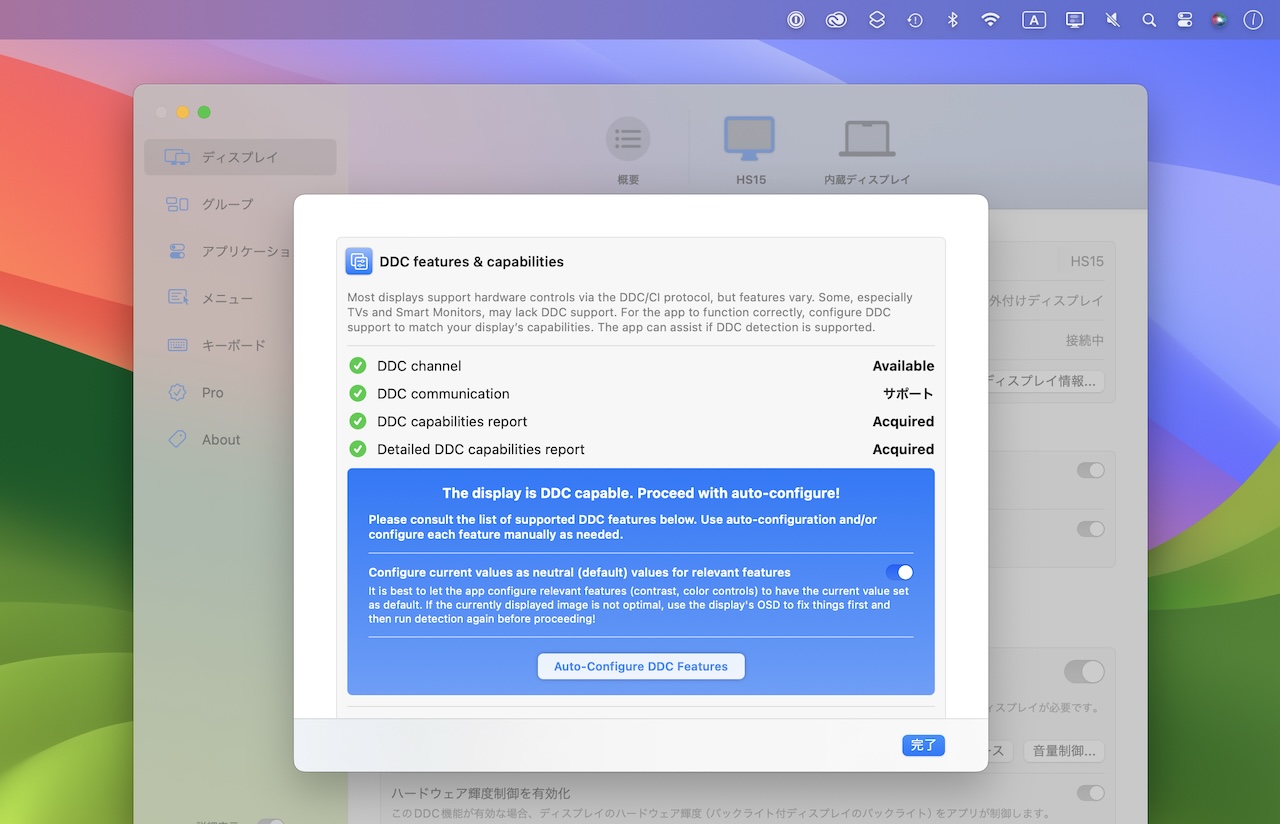1280x824 pixels.
Task: Click the input source A icon
Action: (1033, 20)
